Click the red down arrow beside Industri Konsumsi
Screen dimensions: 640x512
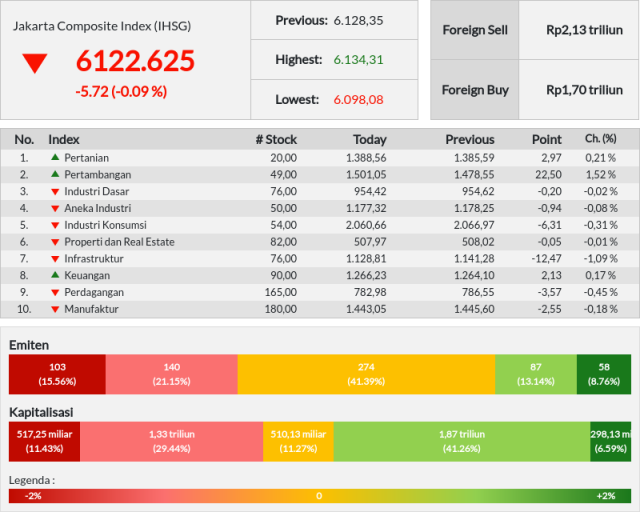55,225
